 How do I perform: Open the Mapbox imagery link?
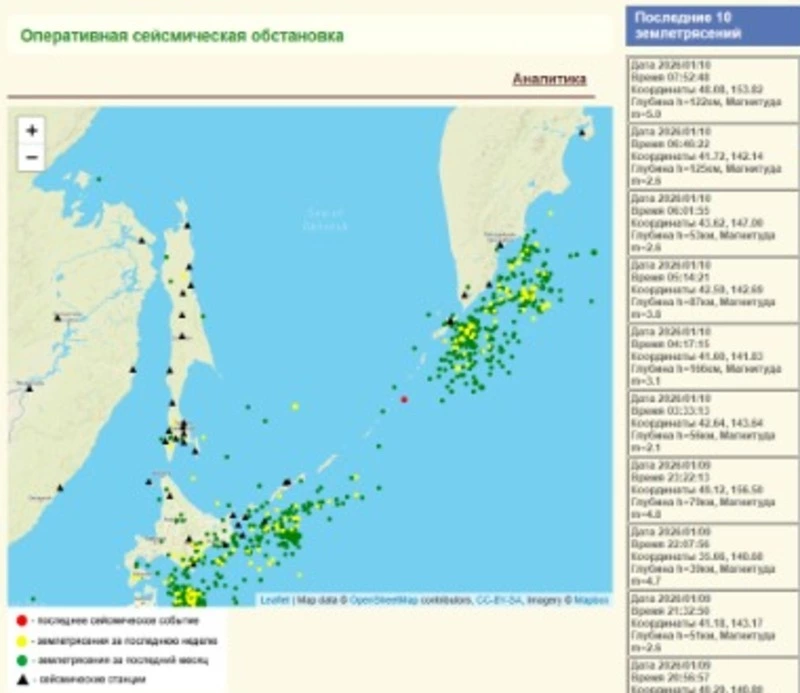coord(589,600)
